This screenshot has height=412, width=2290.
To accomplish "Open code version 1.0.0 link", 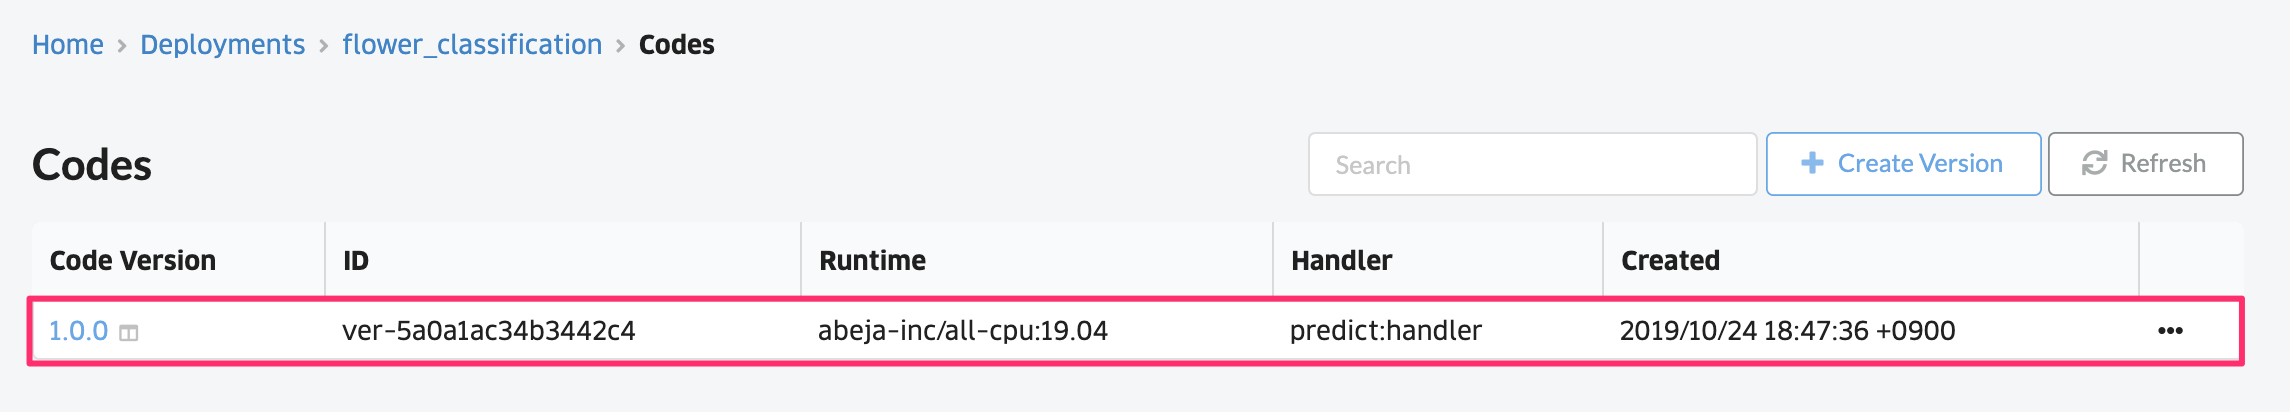I will coord(78,331).
